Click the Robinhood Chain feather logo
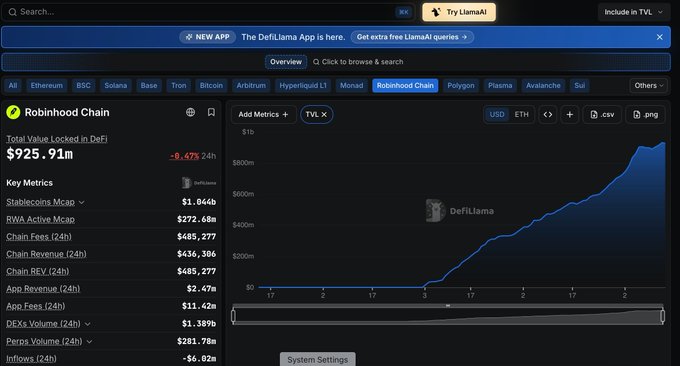680x366 pixels. 13,113
